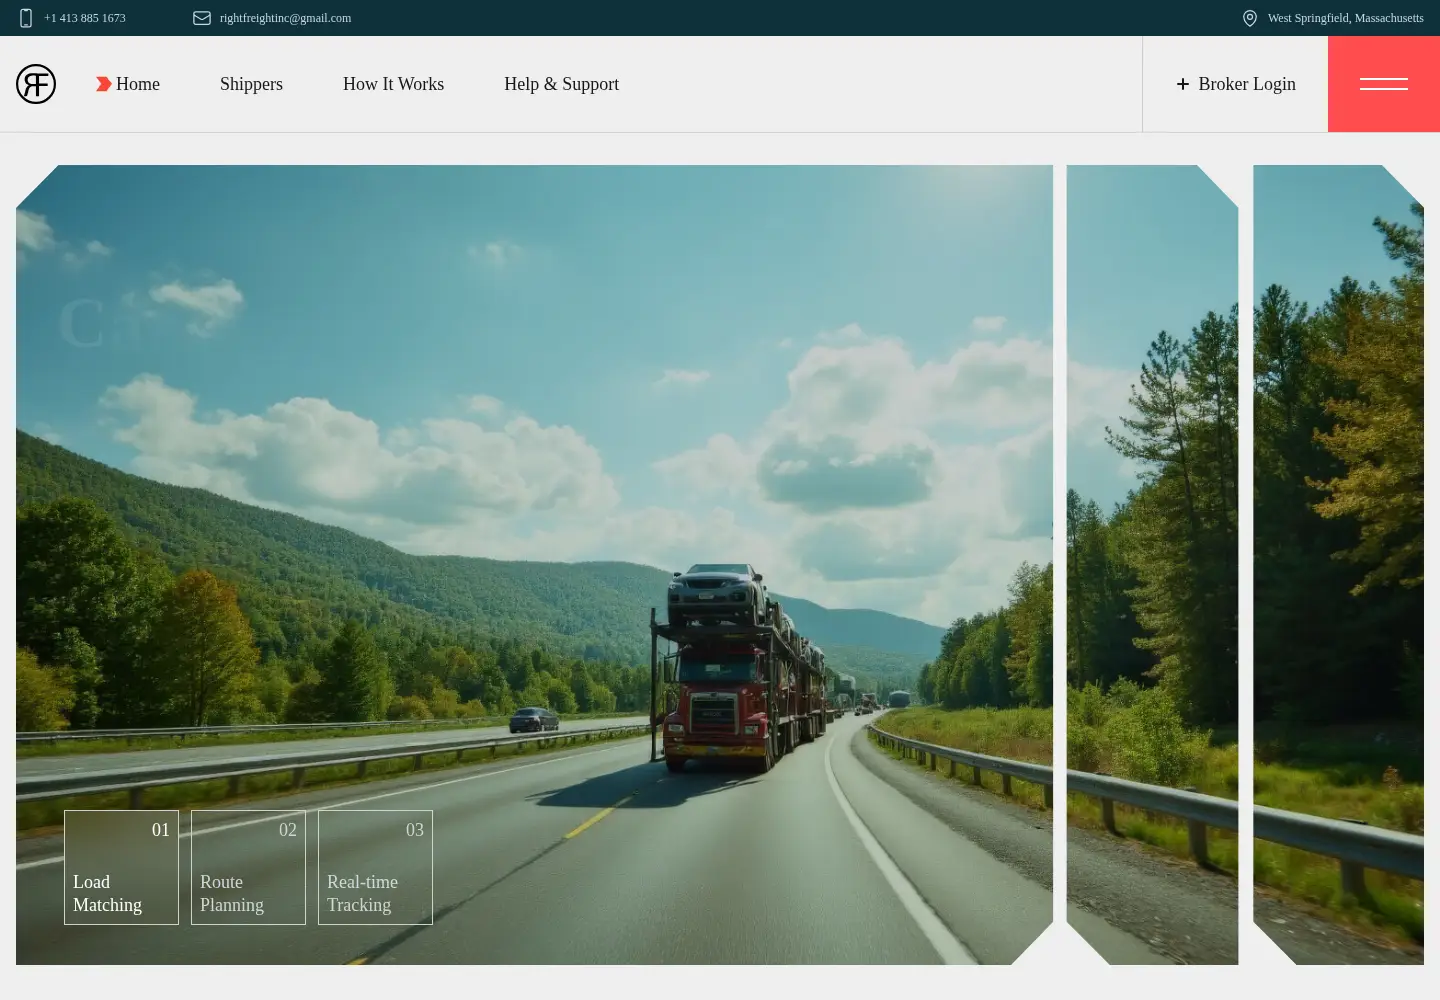
Task: Click the rightmost forest image panel
Action: [1338, 565]
